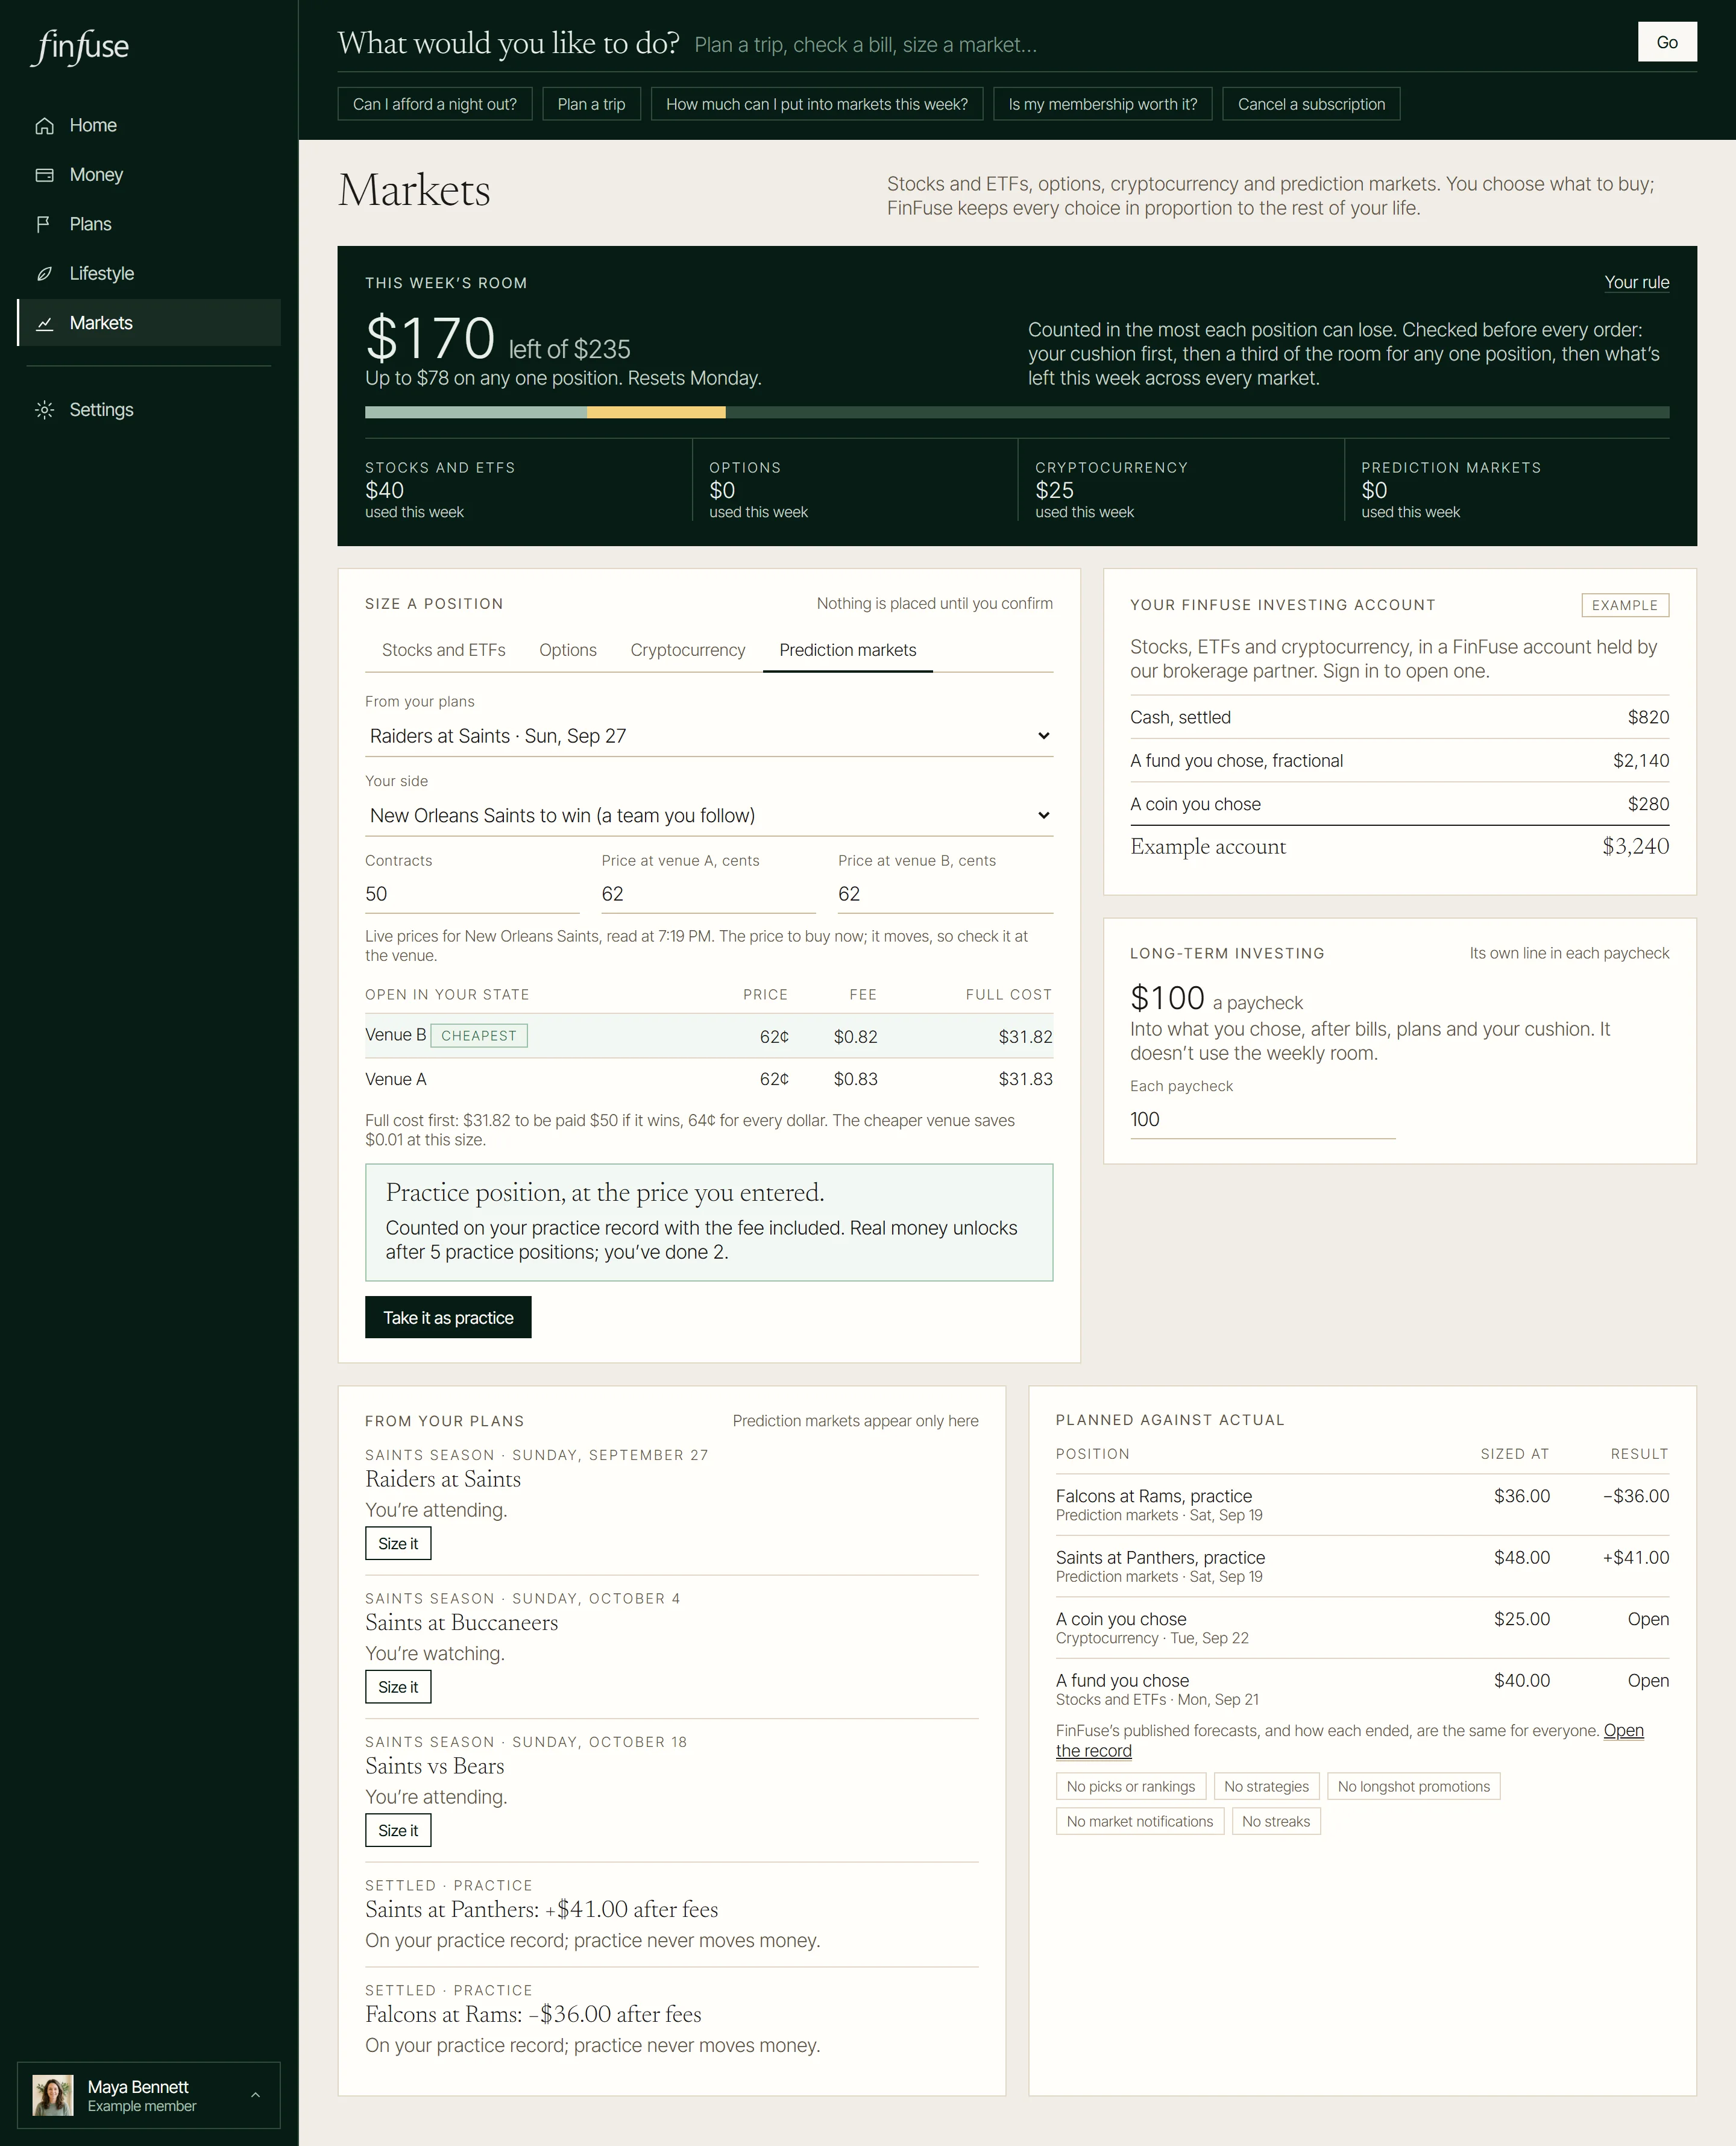Click the Price at venue B field

[x=945, y=894]
